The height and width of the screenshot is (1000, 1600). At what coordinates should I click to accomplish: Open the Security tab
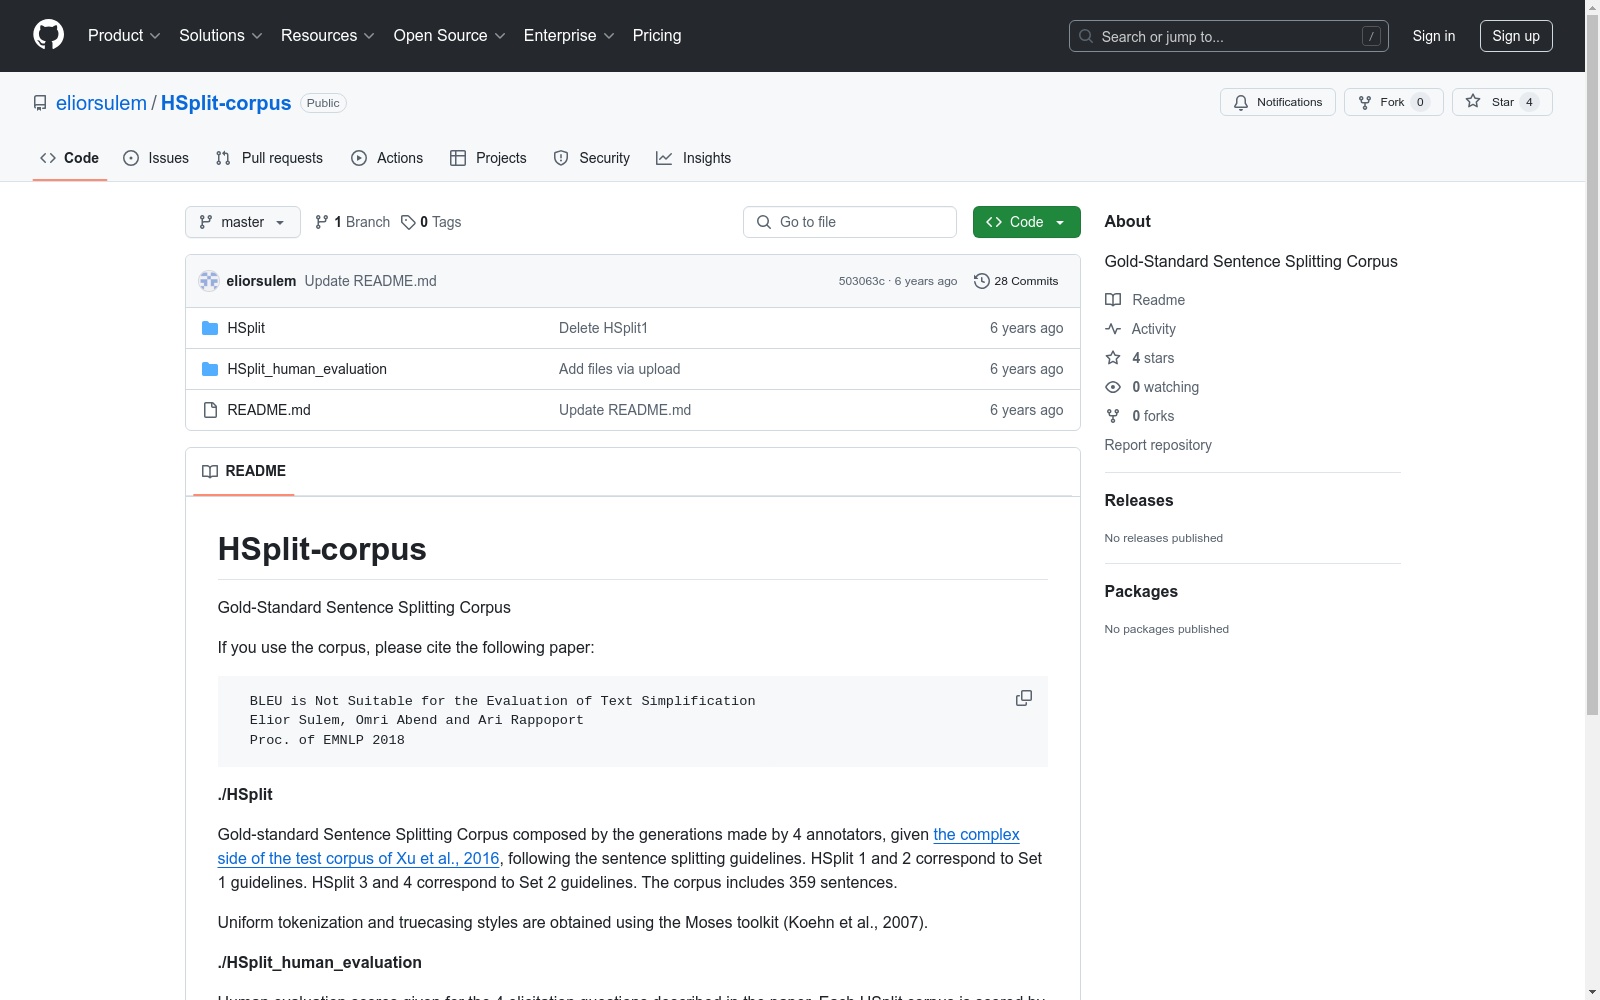tap(592, 158)
